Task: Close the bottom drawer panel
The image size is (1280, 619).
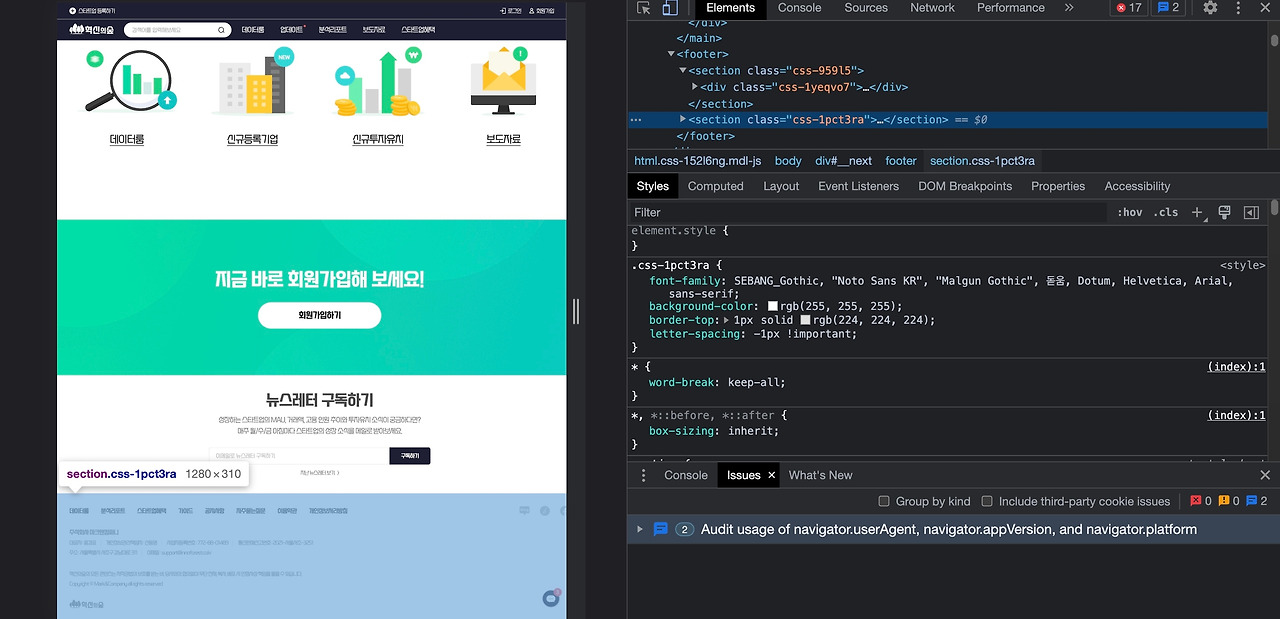Action: pyautogui.click(x=1265, y=475)
